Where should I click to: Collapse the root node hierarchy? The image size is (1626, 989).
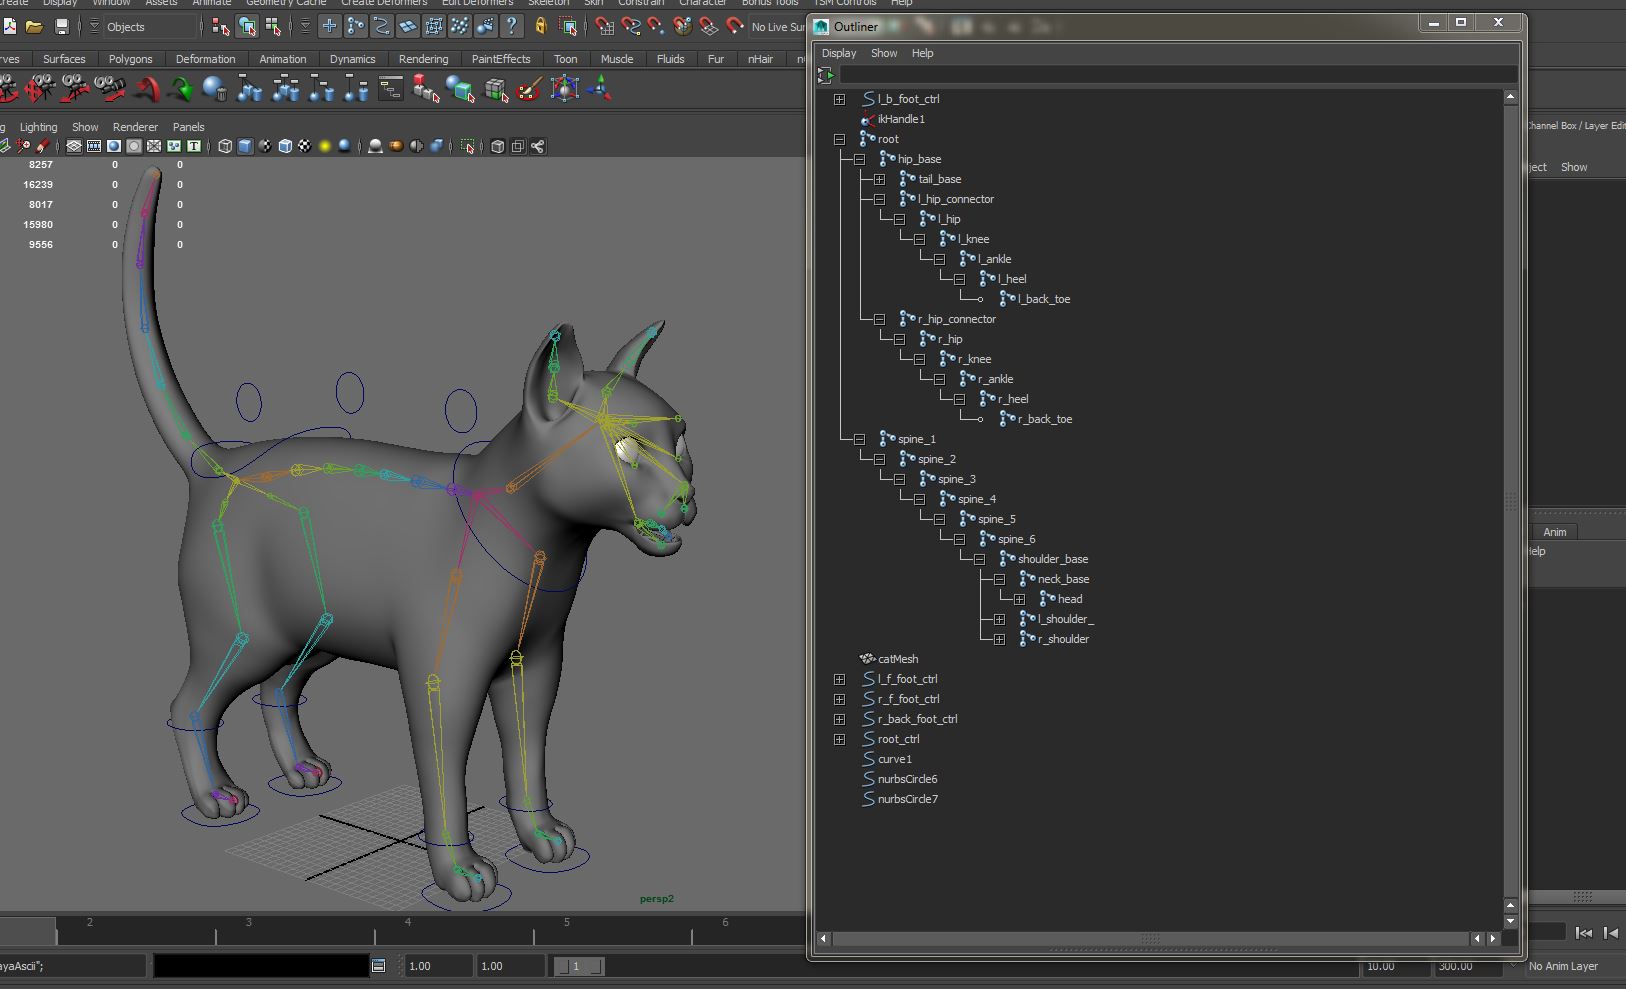(x=840, y=139)
